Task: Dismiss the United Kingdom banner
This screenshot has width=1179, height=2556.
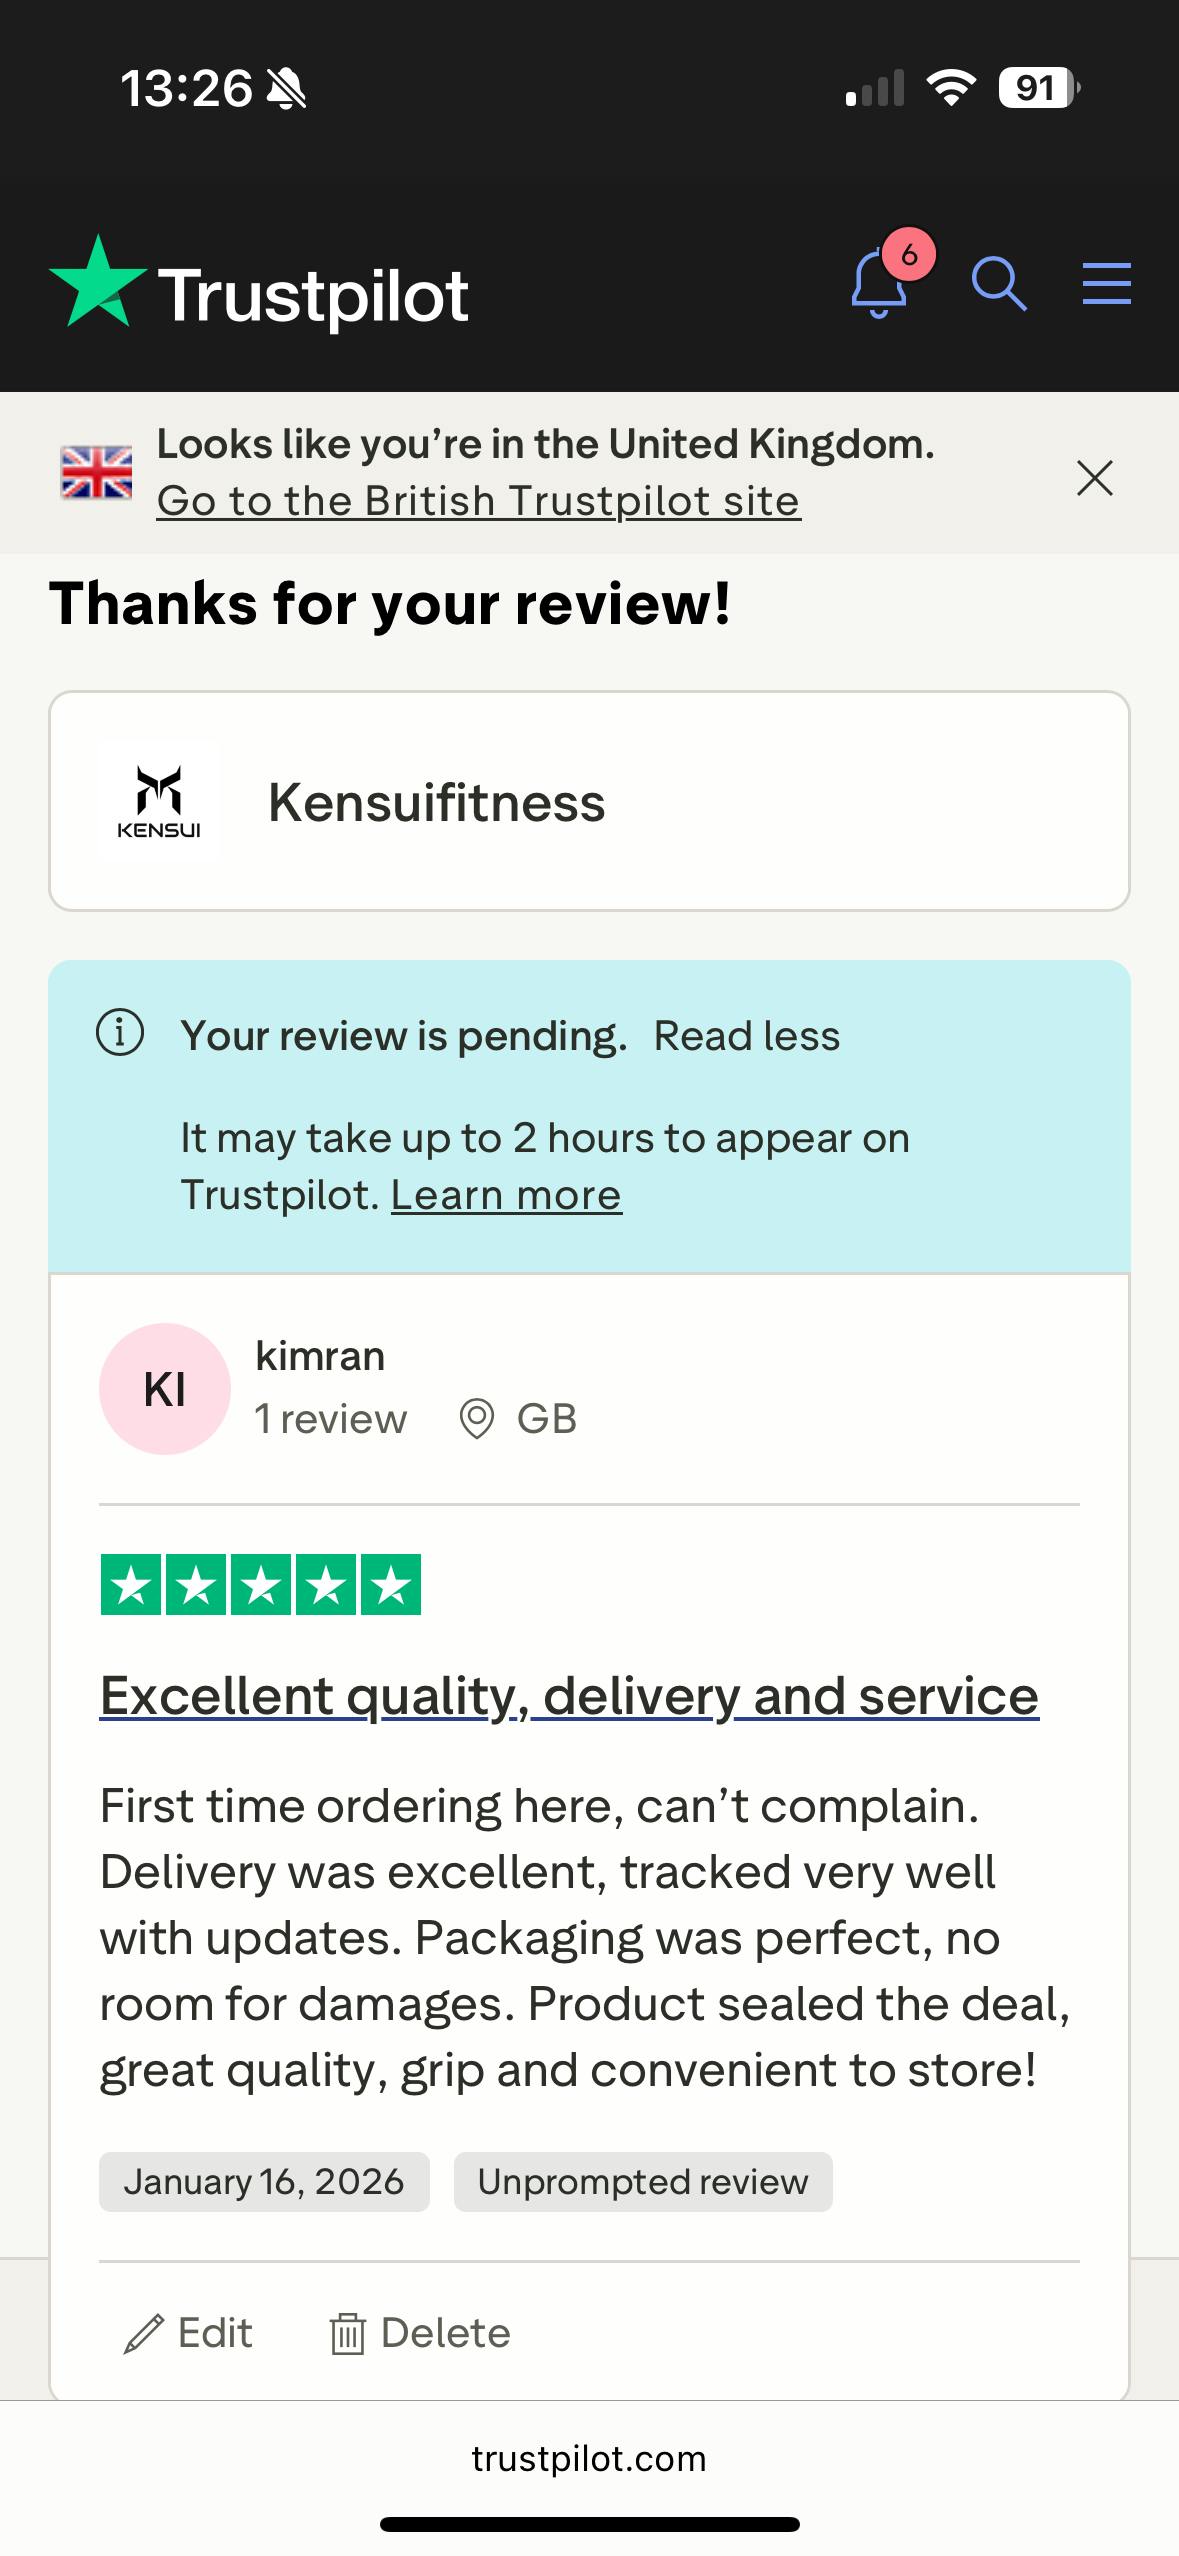Action: click(x=1095, y=478)
